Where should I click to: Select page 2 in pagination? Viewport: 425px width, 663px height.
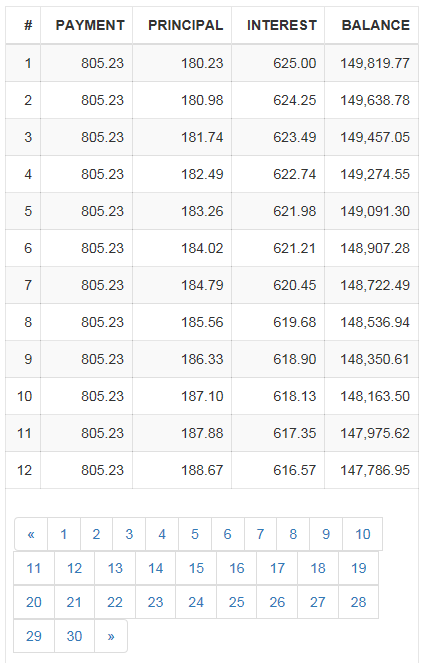point(96,534)
